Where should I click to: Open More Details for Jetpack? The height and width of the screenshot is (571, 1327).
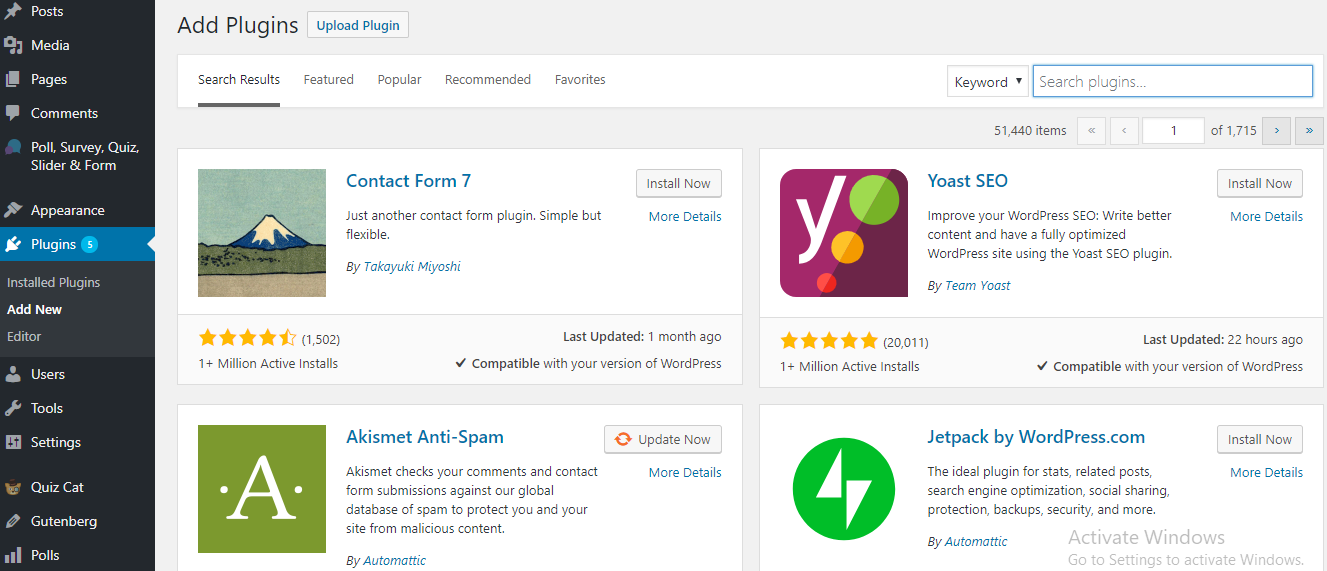tap(1267, 472)
